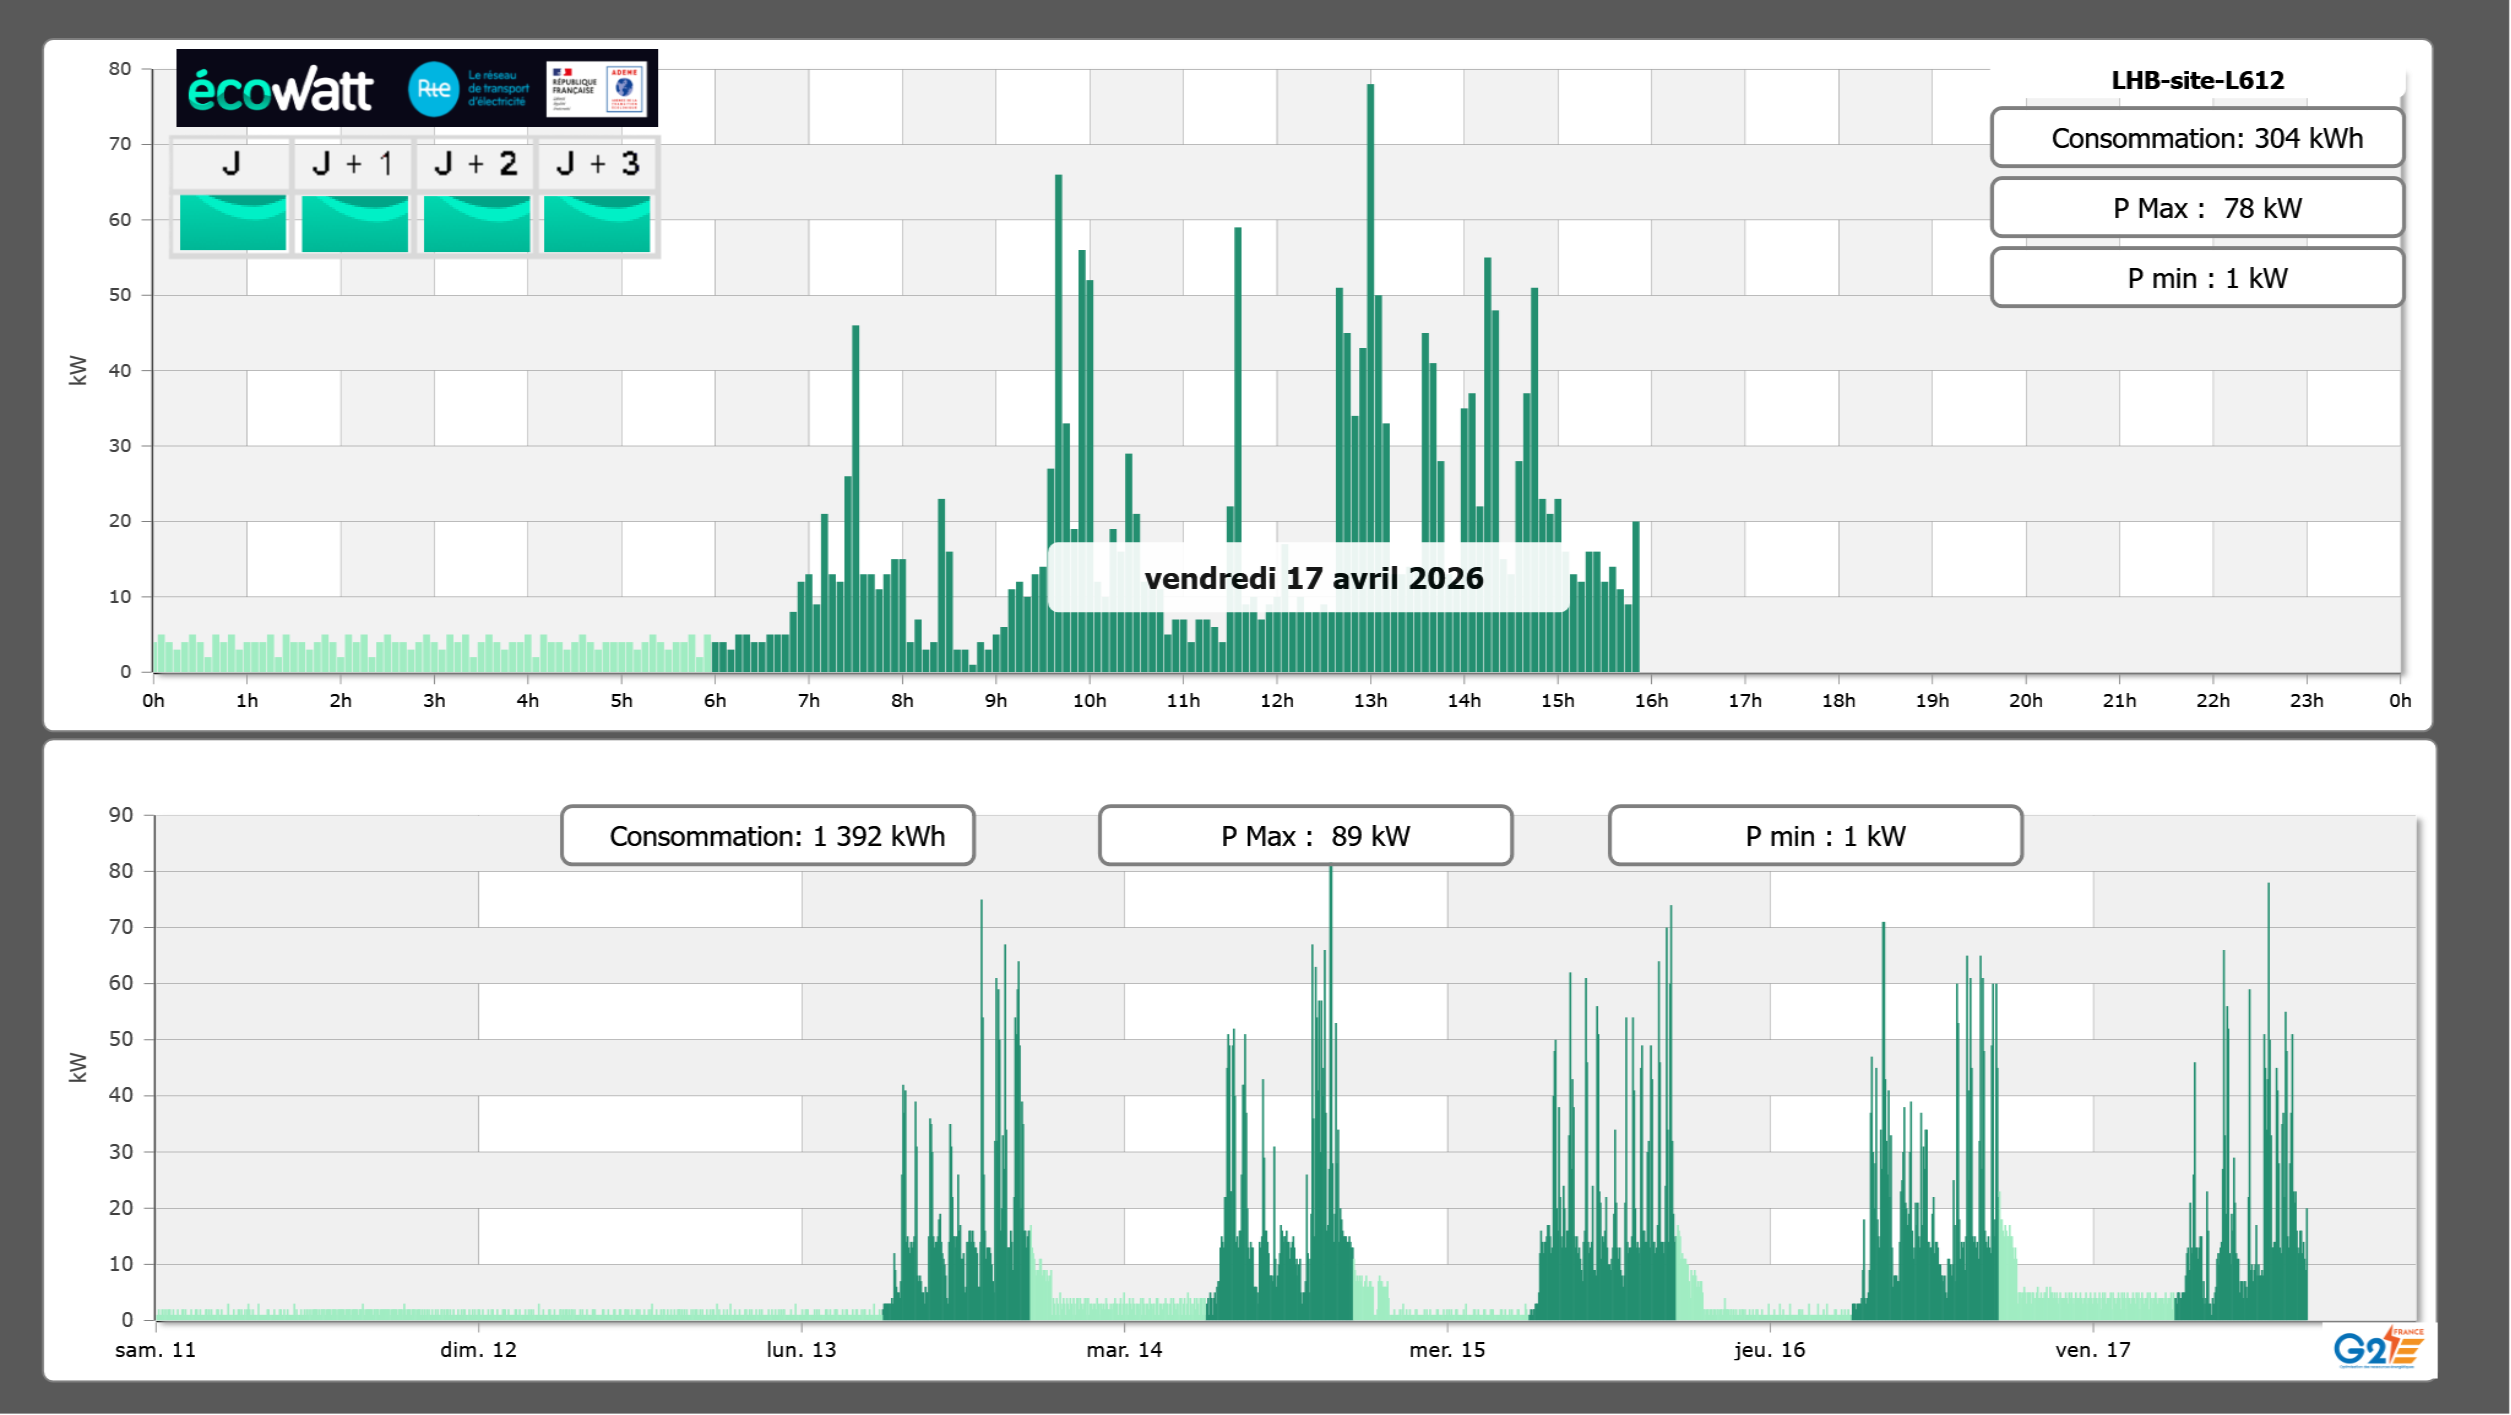Click the Consommation: 304 kWh box
2511x1415 pixels.
[x=2197, y=138]
